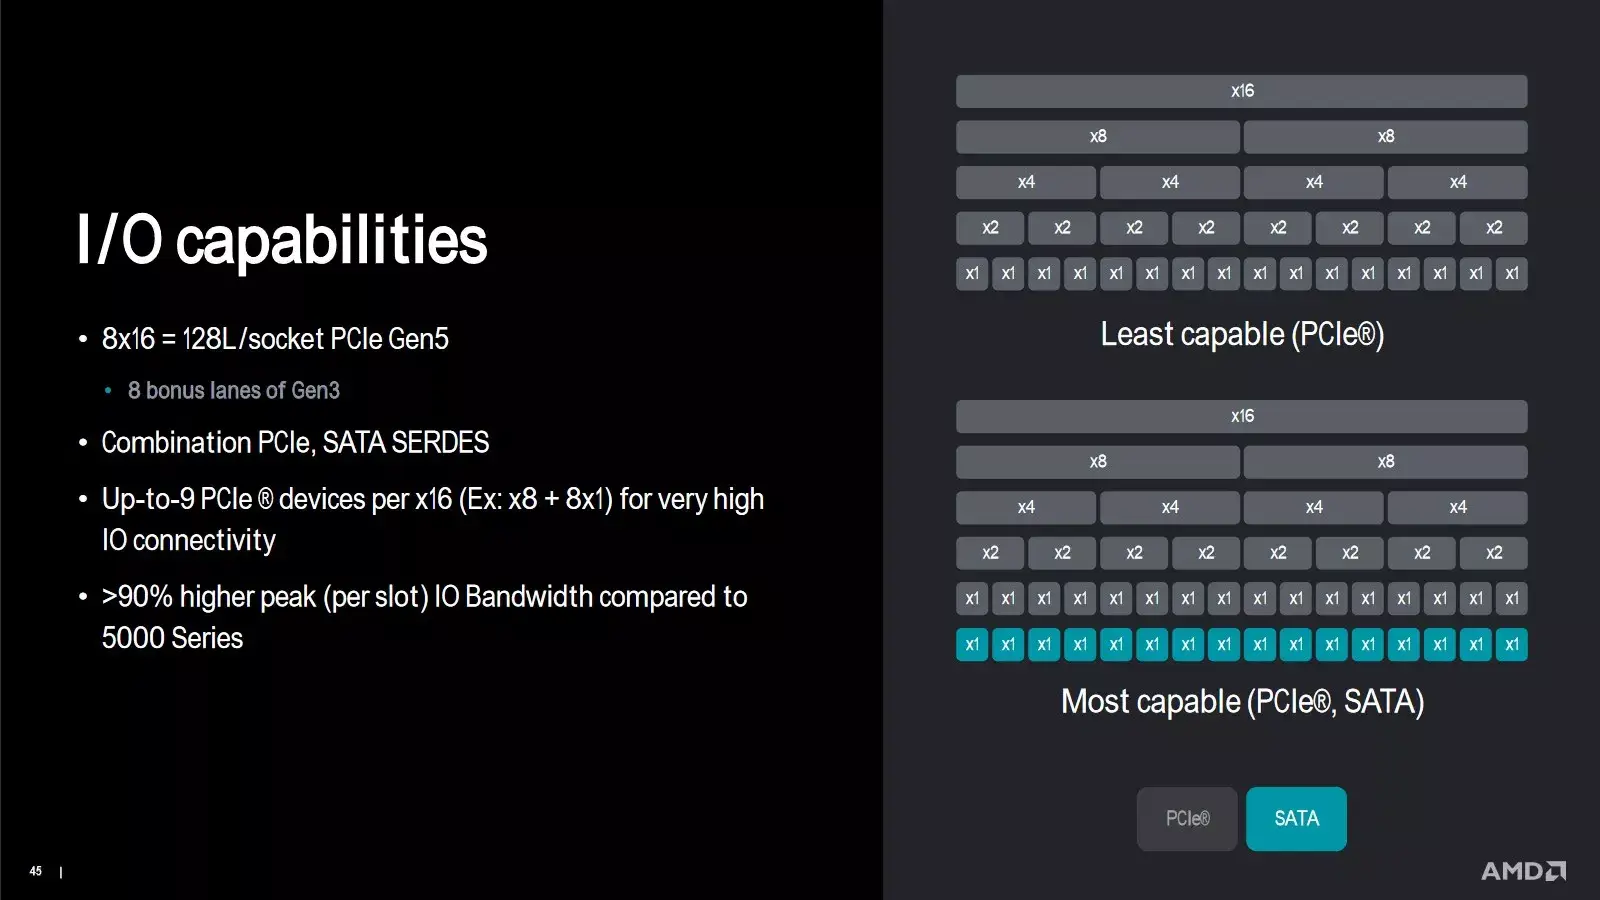
Task: Select the x16 bar in the Least capable diagram
Action: [1241, 91]
